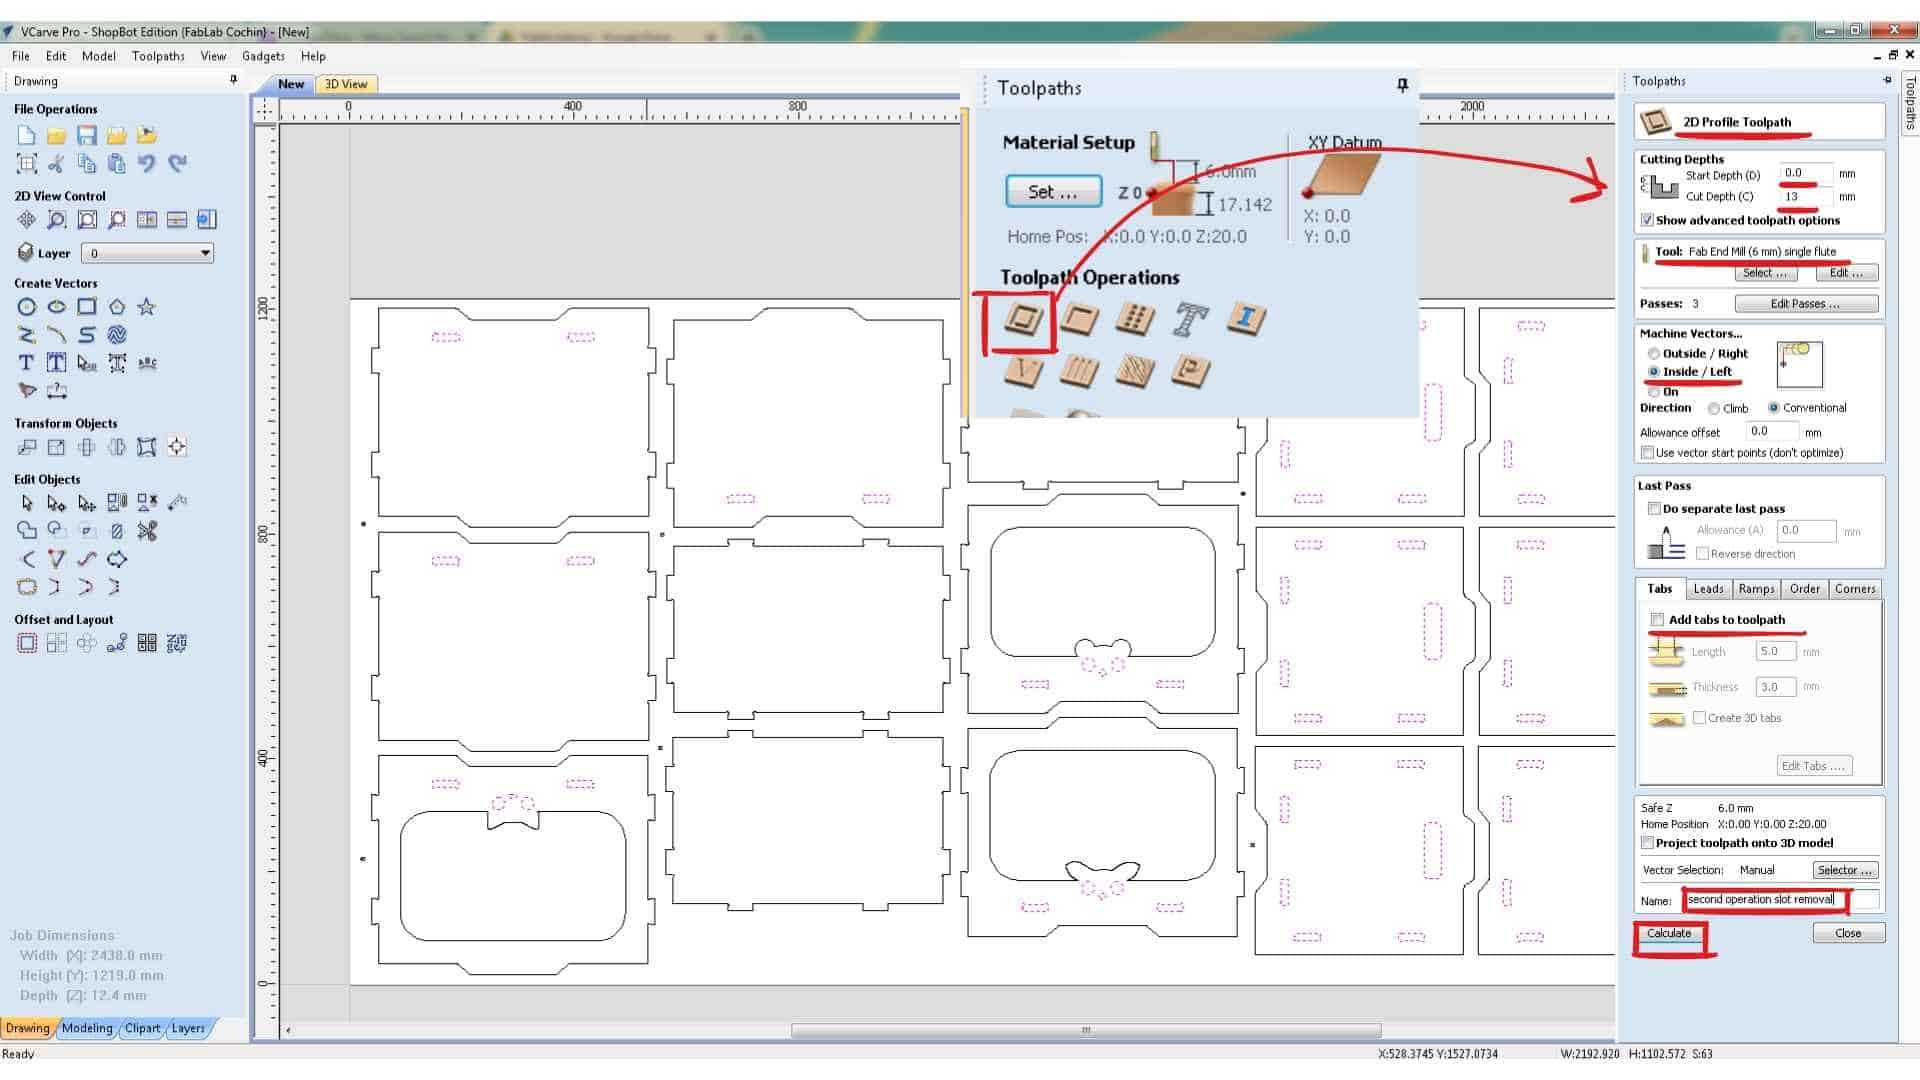This screenshot has height=1080, width=1920.
Task: Select Outside / Right machine vectors option
Action: (1654, 354)
